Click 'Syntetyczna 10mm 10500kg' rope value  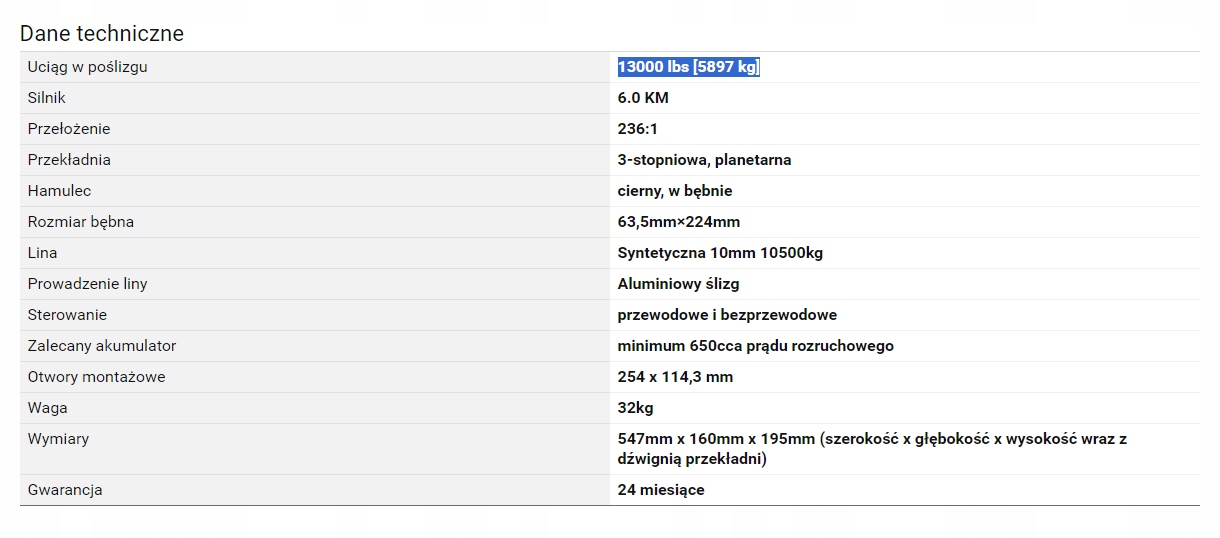coord(720,253)
